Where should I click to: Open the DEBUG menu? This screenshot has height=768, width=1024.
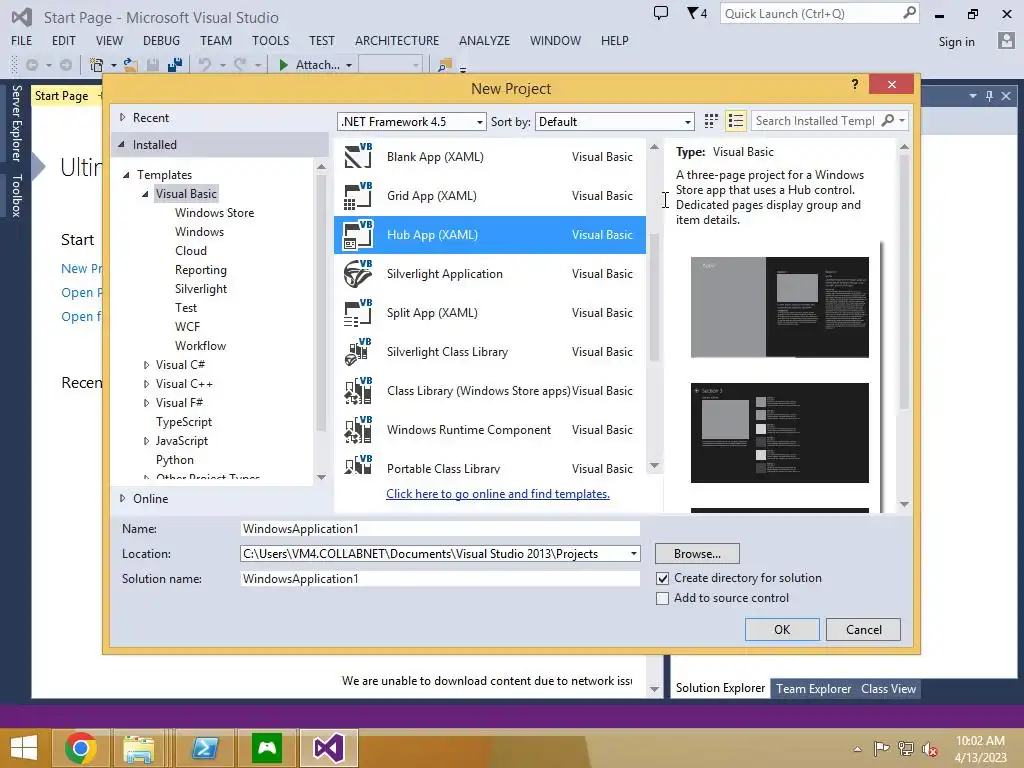[161, 40]
